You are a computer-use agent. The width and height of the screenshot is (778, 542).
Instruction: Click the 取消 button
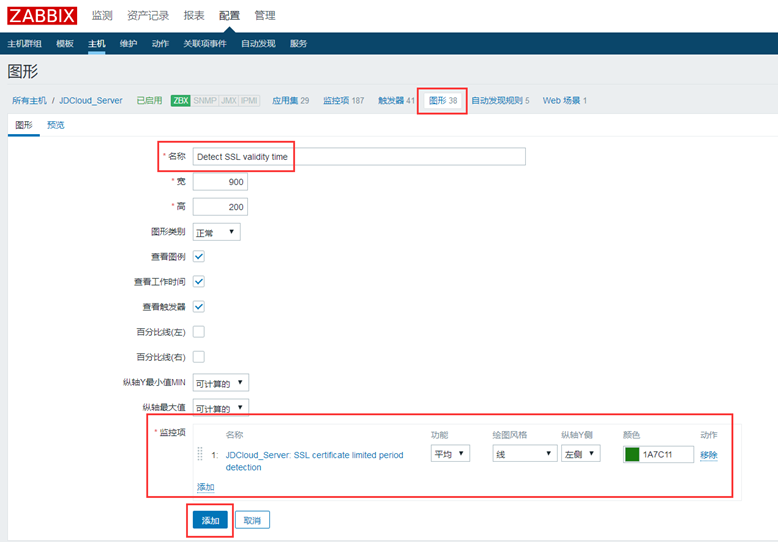coord(253,520)
